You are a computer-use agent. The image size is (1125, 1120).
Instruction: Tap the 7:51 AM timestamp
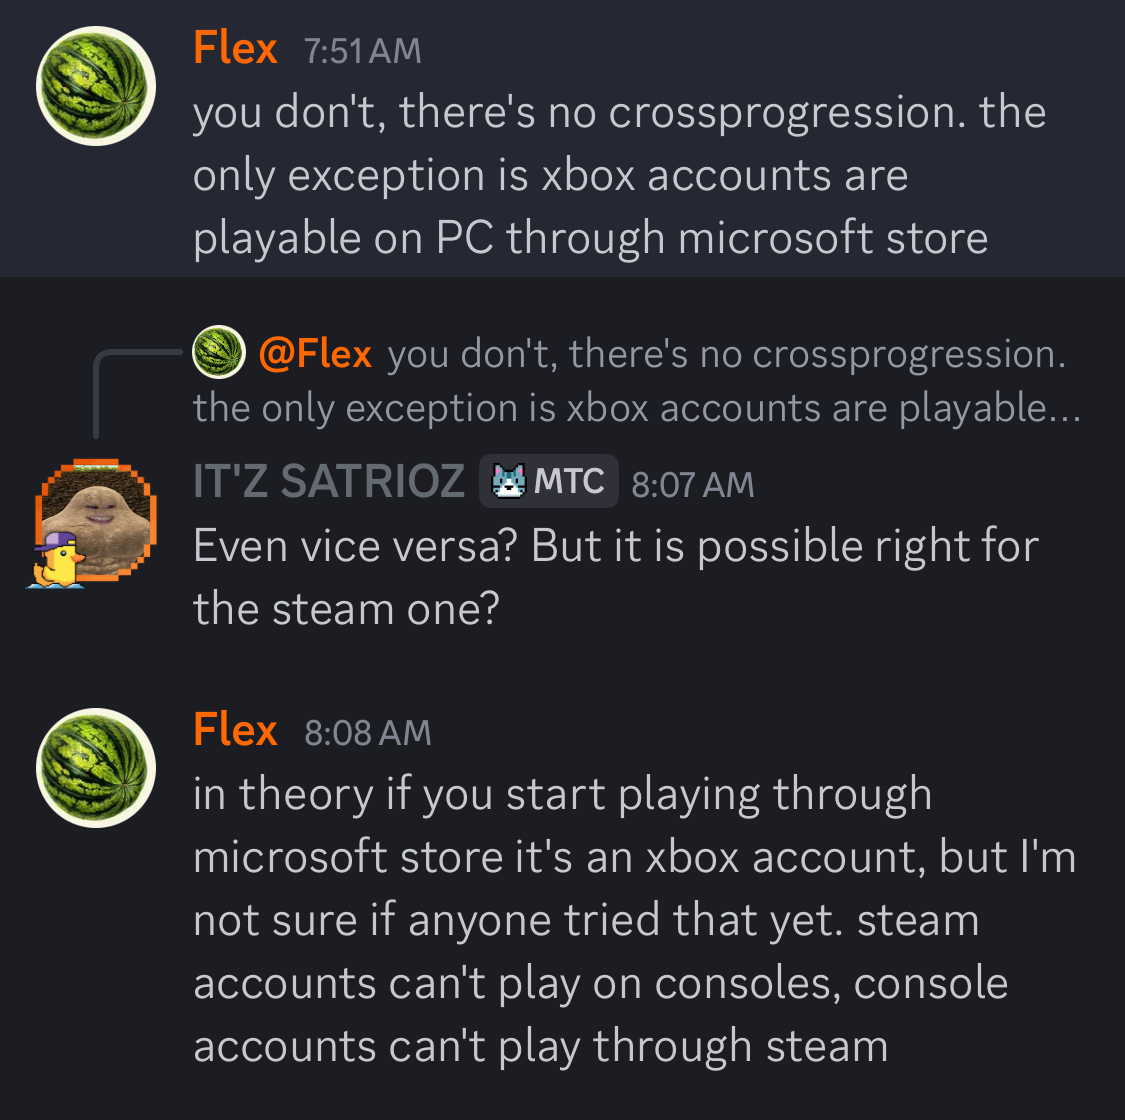[363, 51]
